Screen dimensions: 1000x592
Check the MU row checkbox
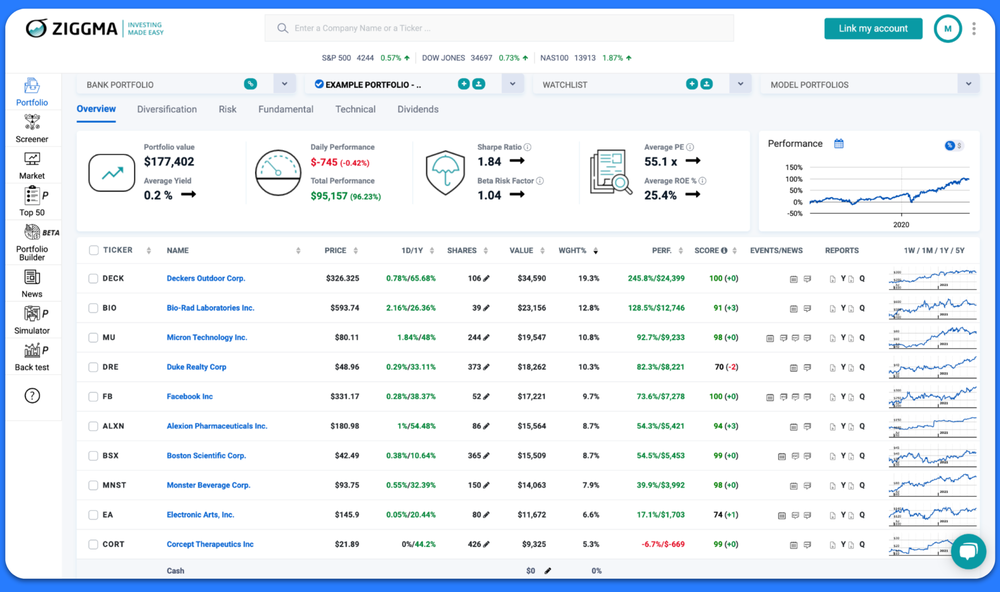pos(93,337)
